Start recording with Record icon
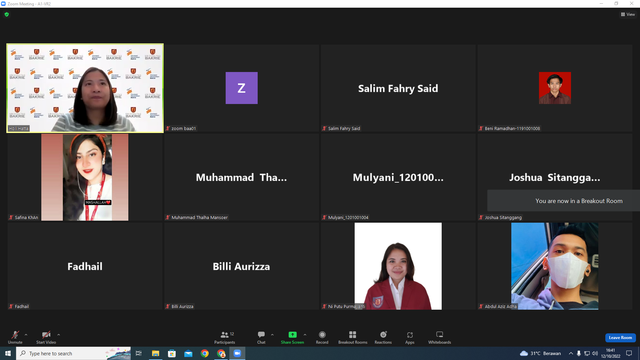Viewport: 640px width, 360px height. pos(322,337)
